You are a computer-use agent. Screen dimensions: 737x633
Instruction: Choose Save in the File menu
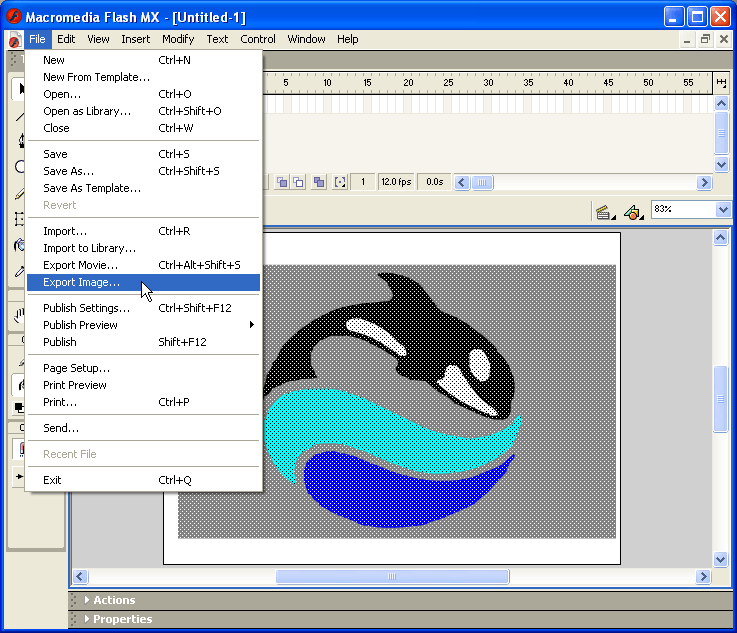pyautogui.click(x=143, y=154)
